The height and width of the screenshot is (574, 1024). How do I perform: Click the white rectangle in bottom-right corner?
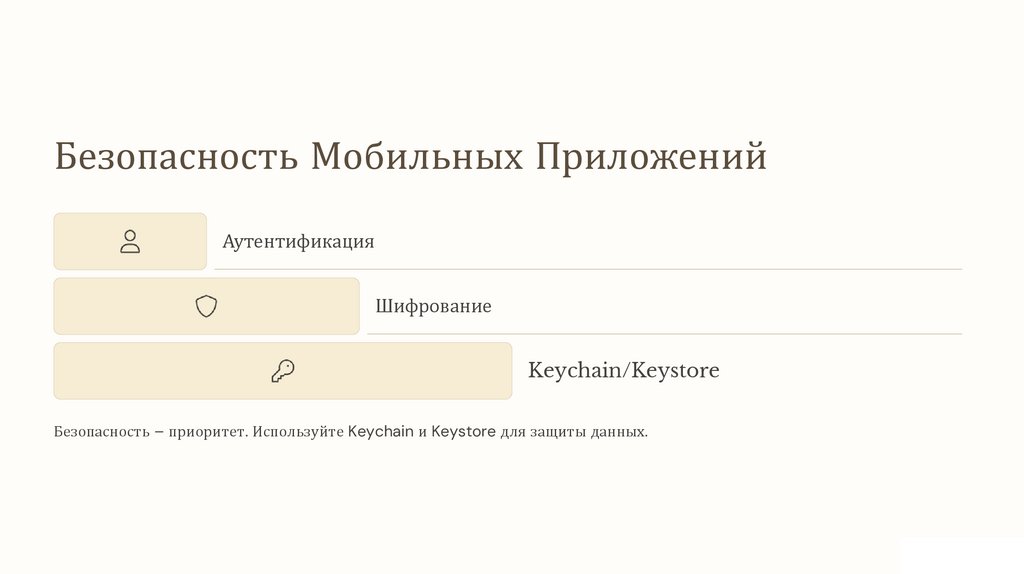960,556
